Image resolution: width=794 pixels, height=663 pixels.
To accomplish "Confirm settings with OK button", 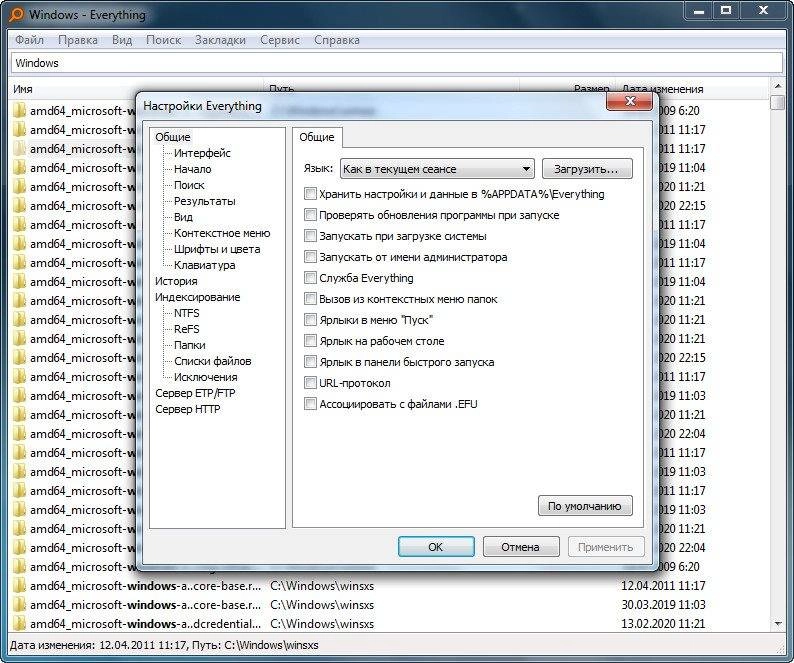I will 436,547.
